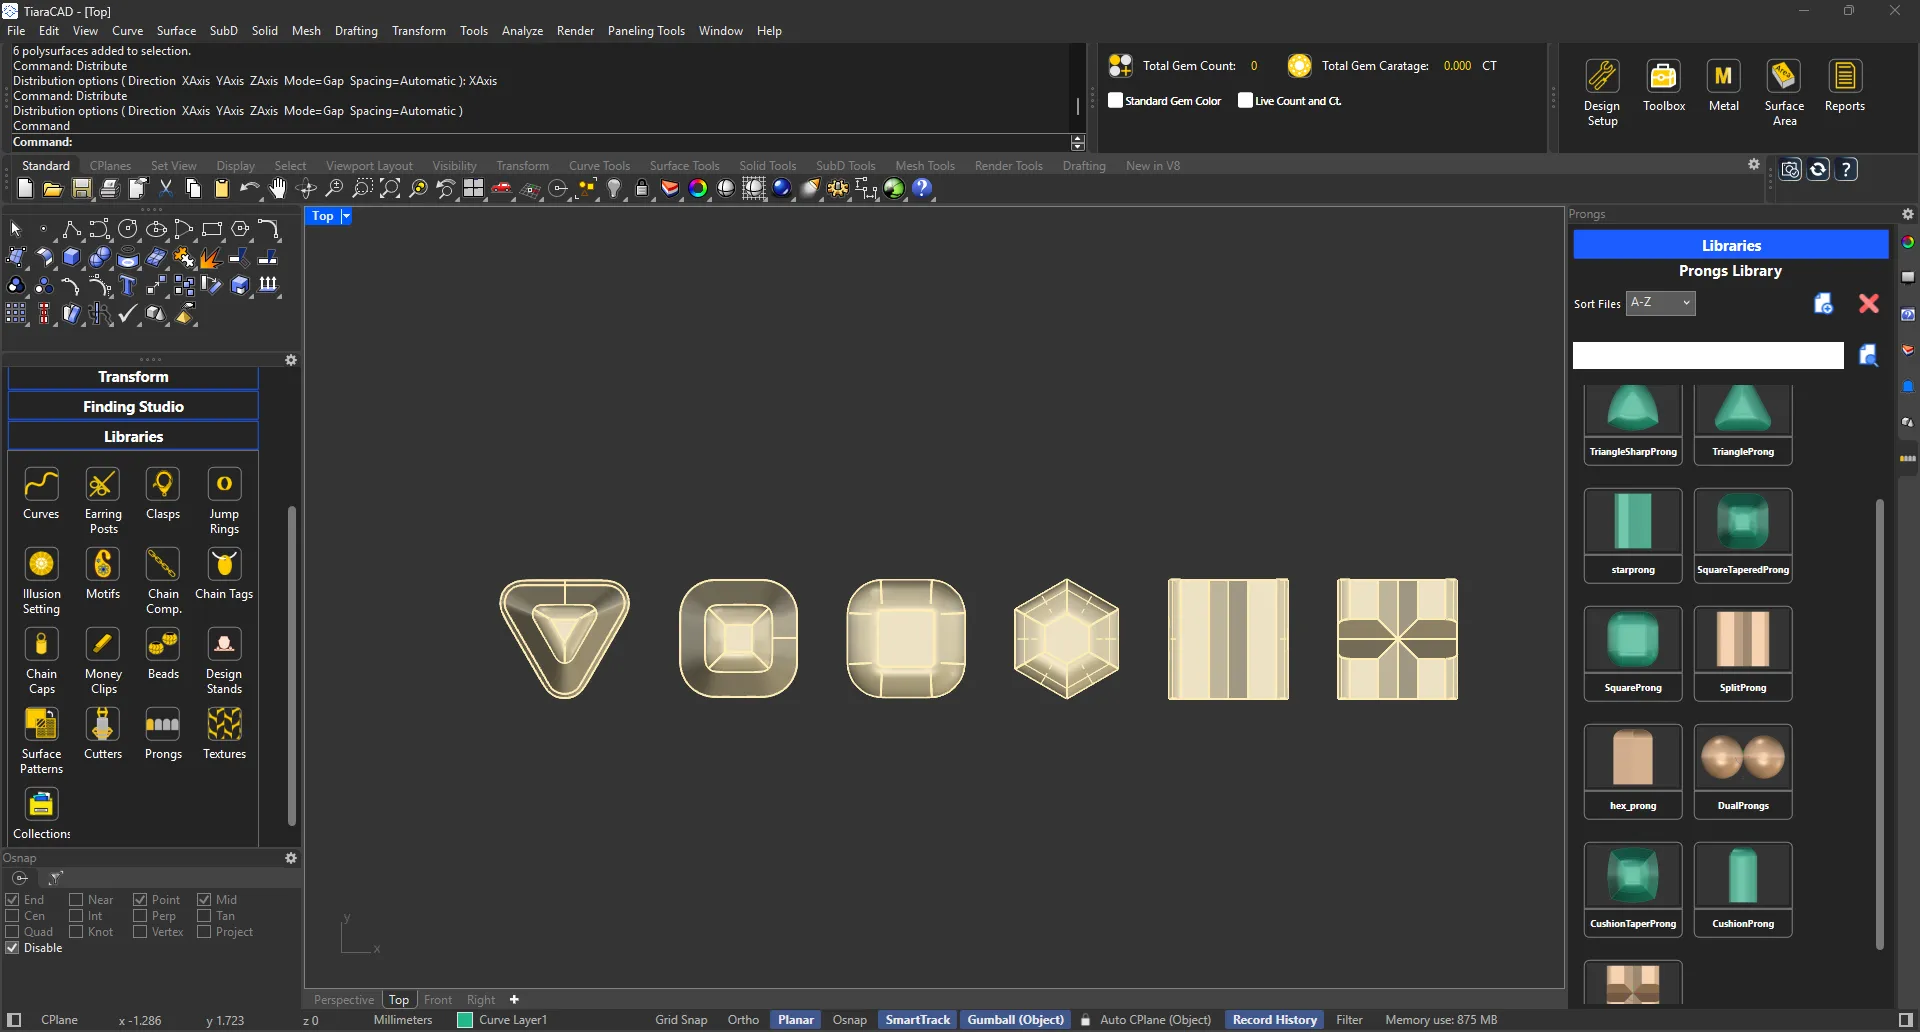
Task: Open the Clasps library icon
Action: [163, 485]
